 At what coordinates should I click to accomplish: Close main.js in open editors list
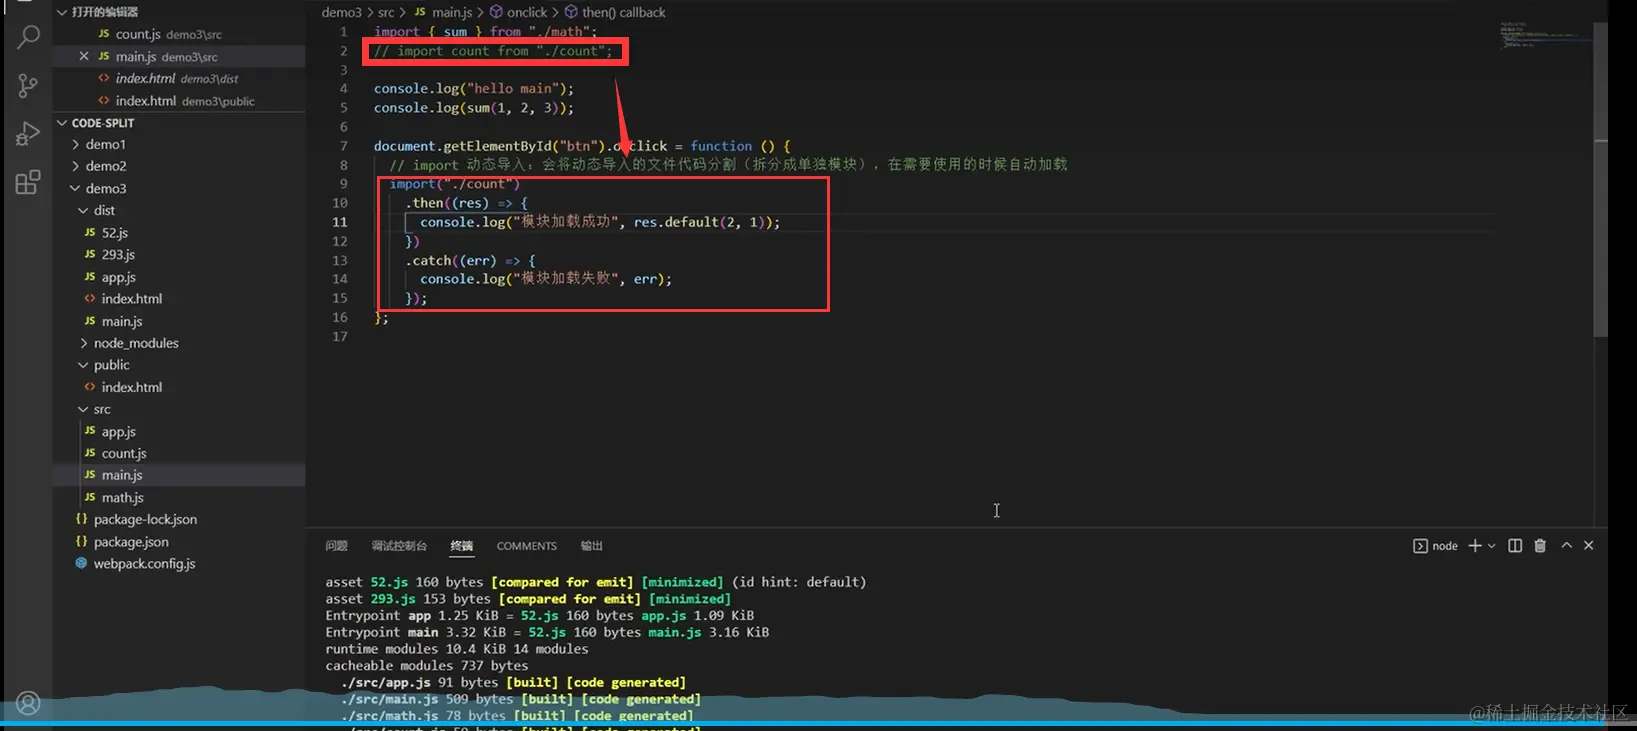pos(84,56)
